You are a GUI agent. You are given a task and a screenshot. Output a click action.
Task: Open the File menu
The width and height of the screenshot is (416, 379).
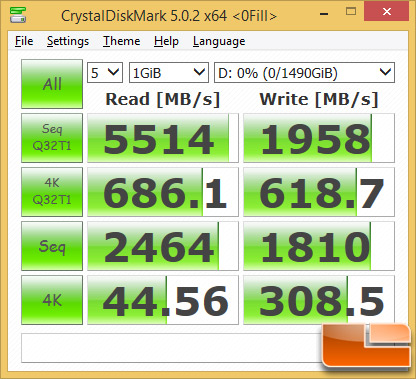coord(24,41)
